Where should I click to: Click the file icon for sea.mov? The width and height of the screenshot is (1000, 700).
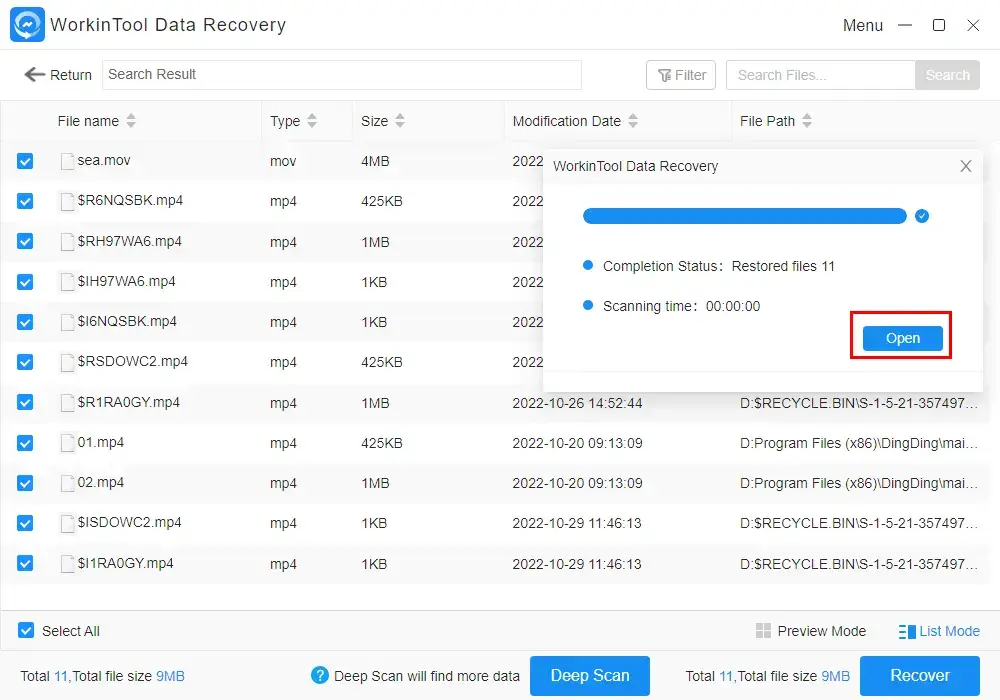coord(67,161)
